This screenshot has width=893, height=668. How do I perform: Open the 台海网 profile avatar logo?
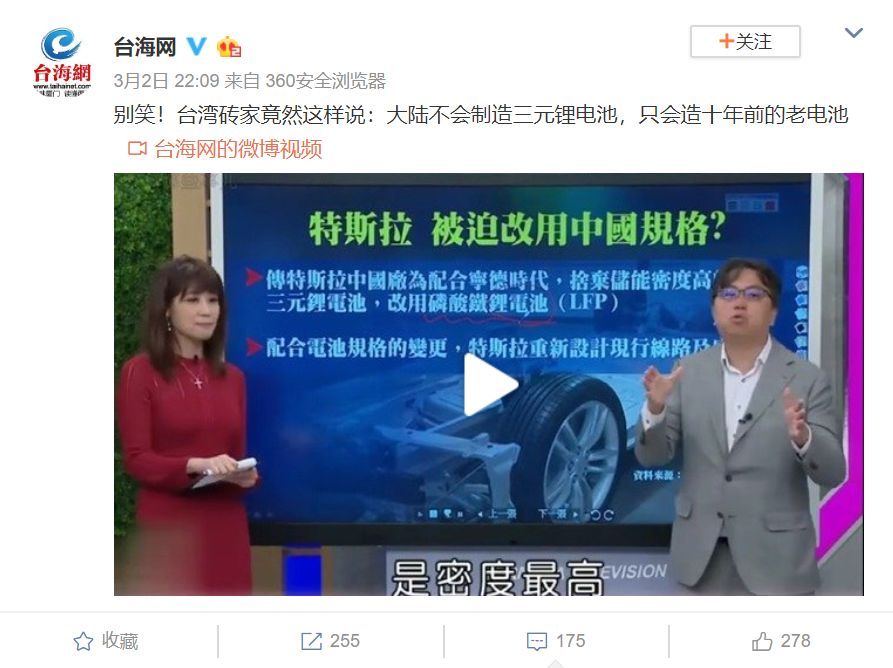point(62,62)
